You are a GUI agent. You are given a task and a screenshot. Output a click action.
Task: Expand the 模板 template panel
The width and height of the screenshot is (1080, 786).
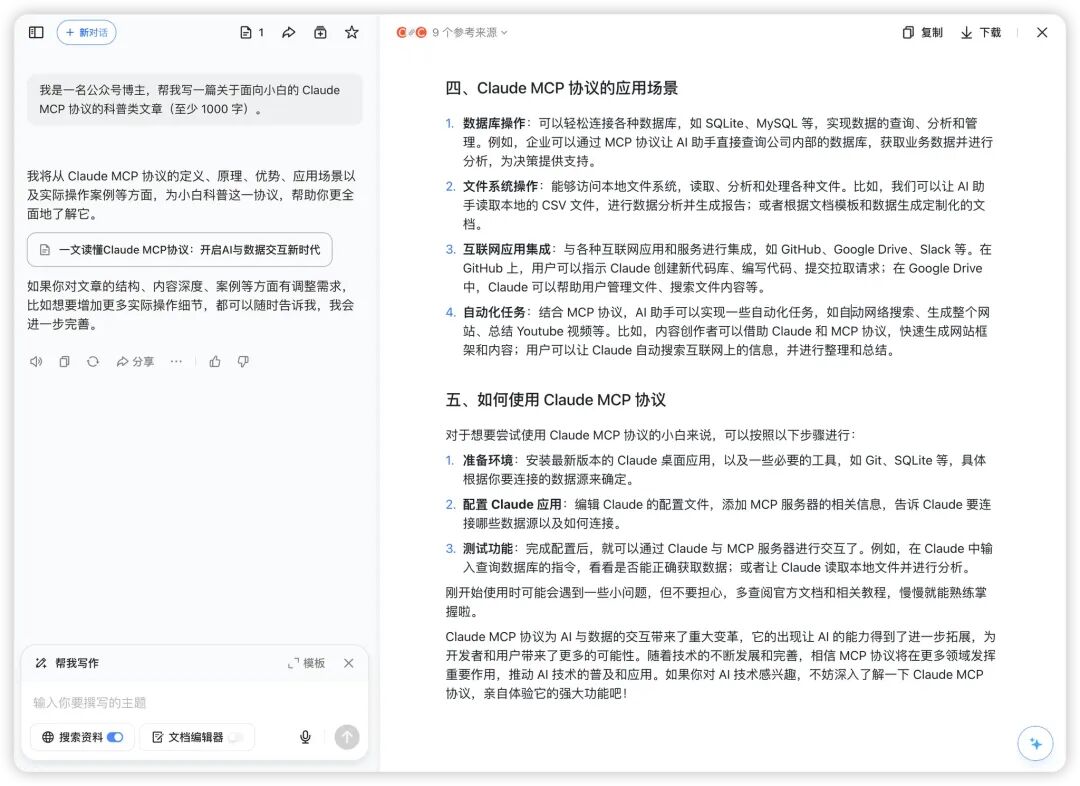coord(307,663)
